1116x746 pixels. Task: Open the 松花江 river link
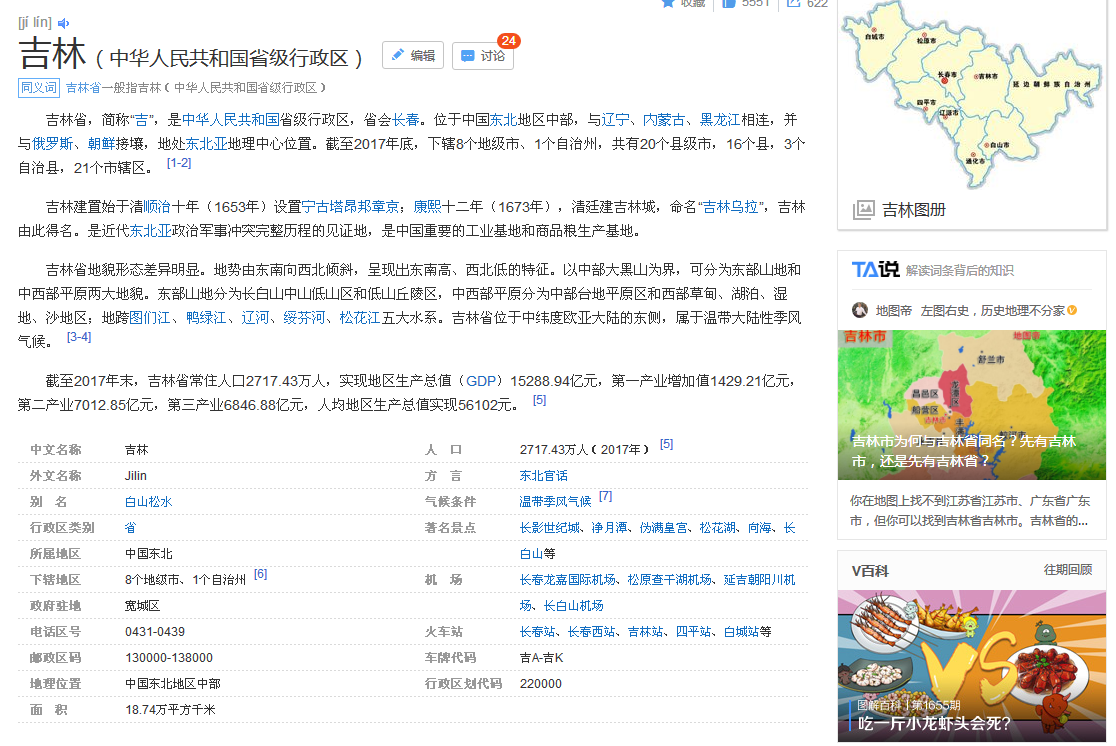tap(360, 317)
